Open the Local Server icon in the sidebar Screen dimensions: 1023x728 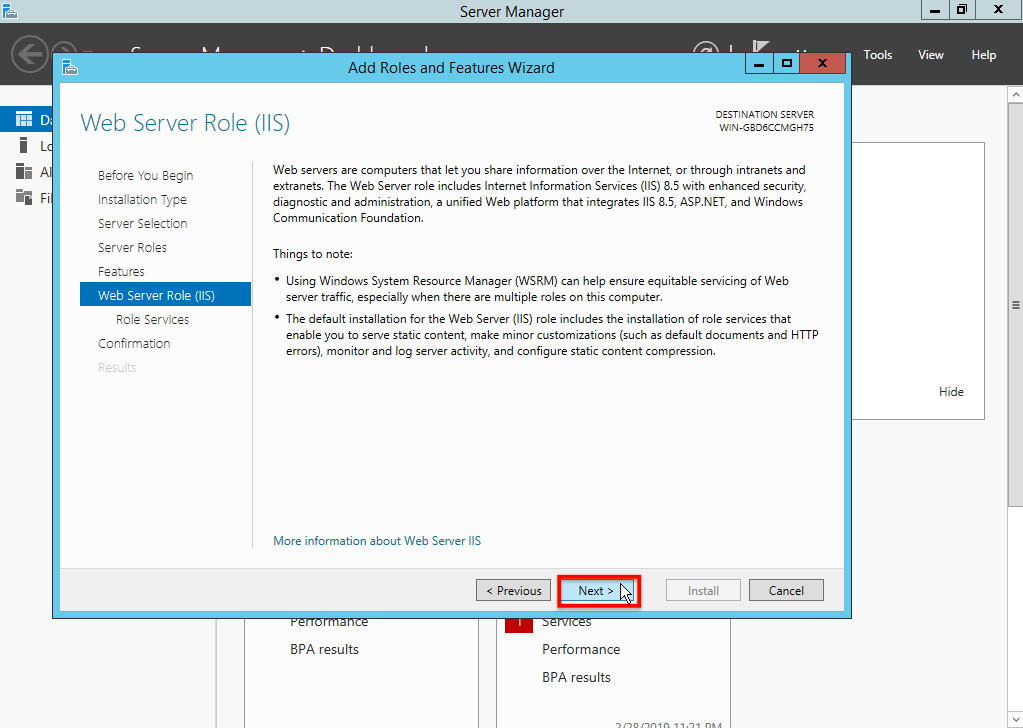click(23, 145)
